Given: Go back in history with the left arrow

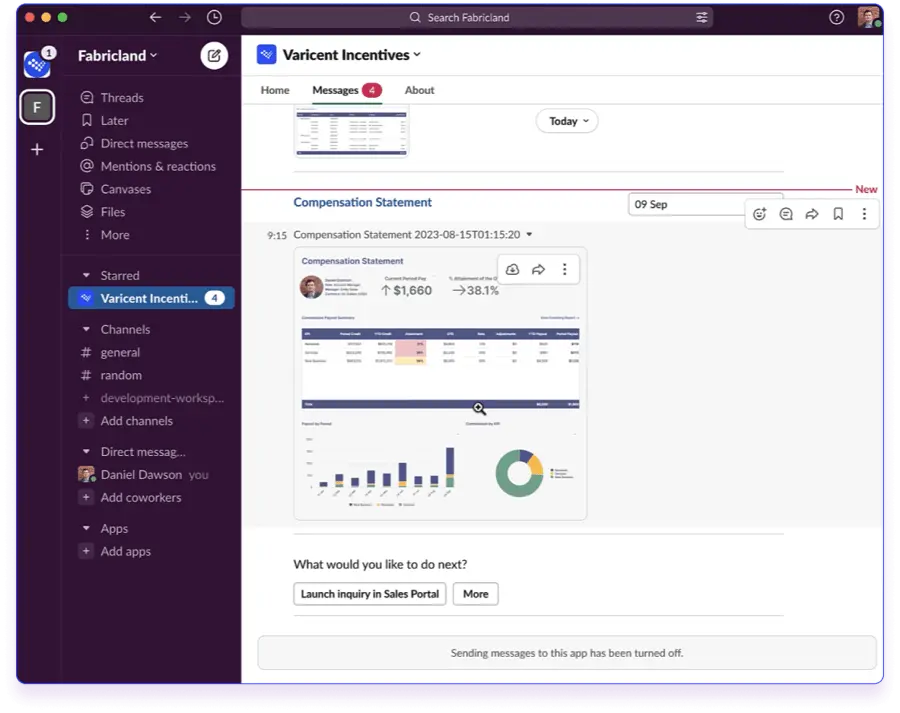Looking at the screenshot, I should (155, 17).
